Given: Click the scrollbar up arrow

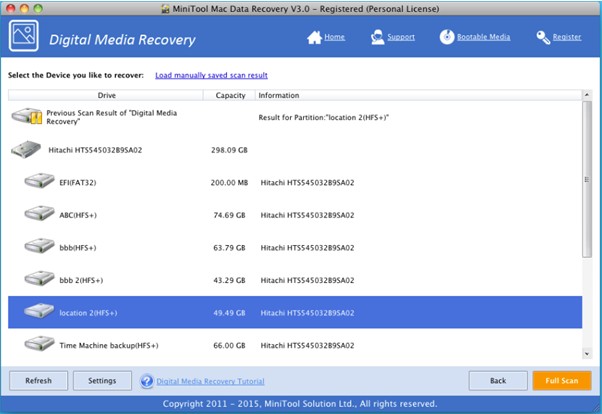Looking at the screenshot, I should pyautogui.click(x=587, y=94).
